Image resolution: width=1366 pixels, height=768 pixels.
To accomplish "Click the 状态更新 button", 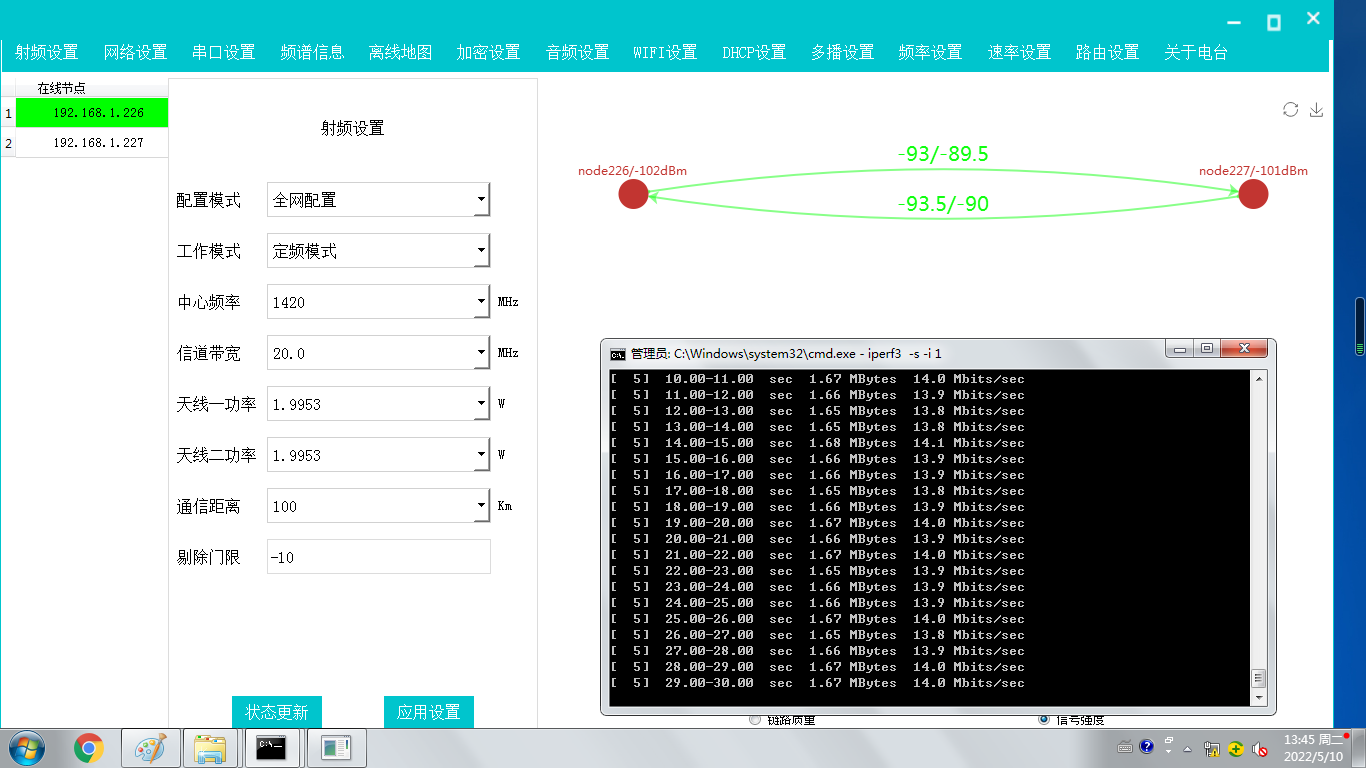I will click(277, 712).
